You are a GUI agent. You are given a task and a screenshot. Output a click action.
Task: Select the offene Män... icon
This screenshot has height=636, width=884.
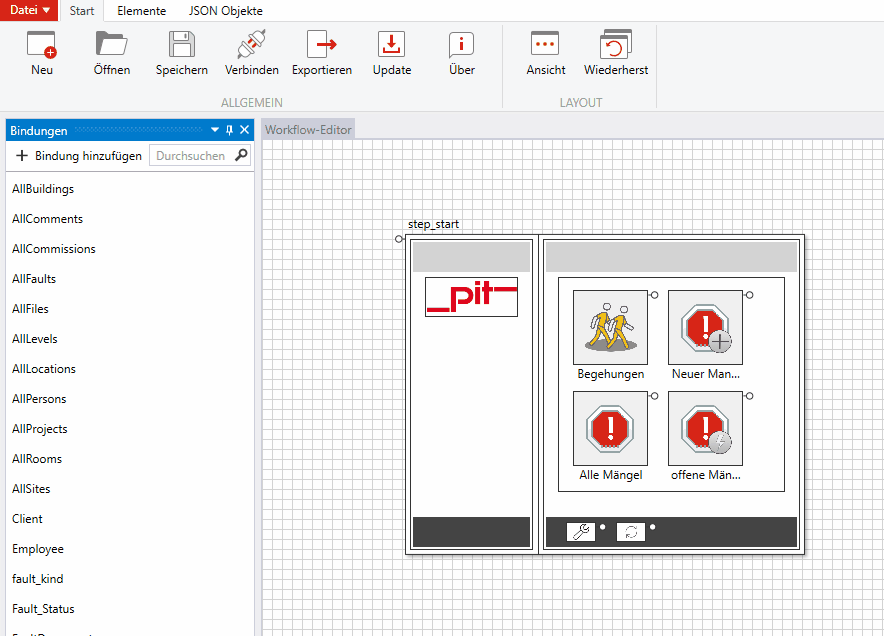(x=705, y=429)
